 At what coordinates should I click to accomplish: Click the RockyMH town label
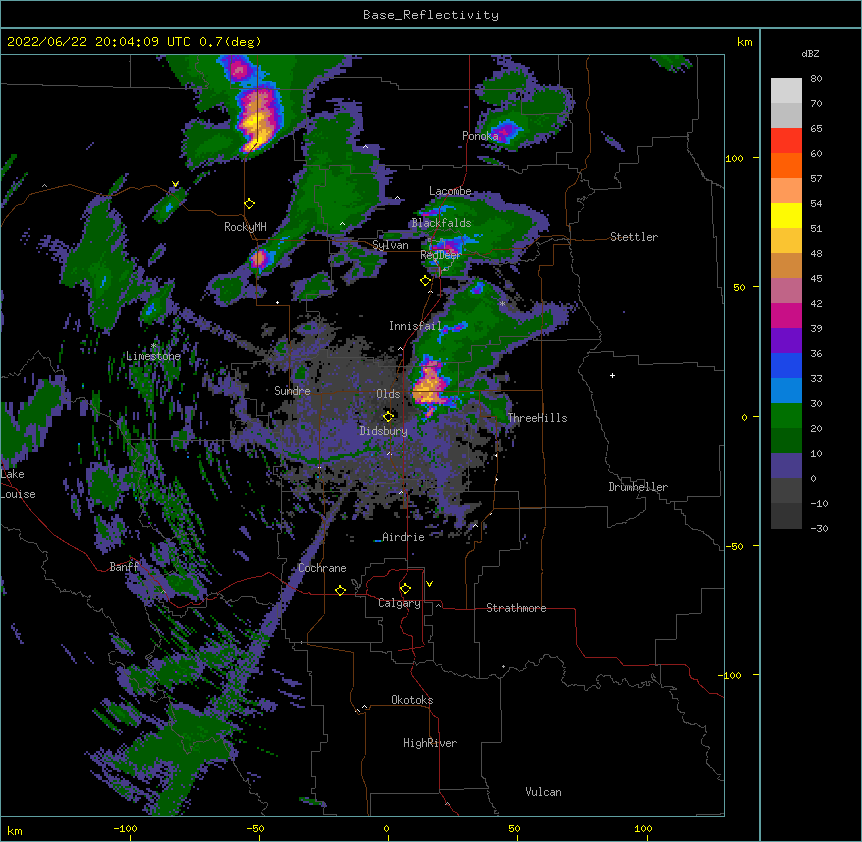245,227
